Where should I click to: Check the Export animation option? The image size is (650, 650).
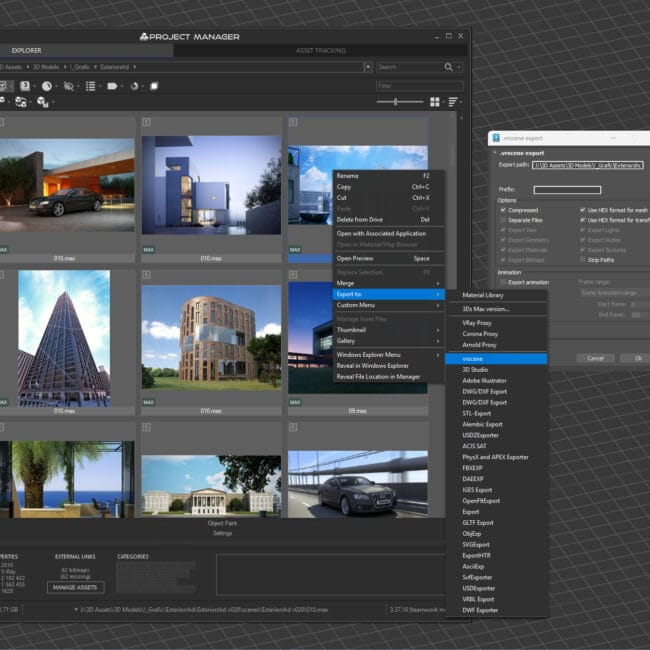[x=503, y=282]
